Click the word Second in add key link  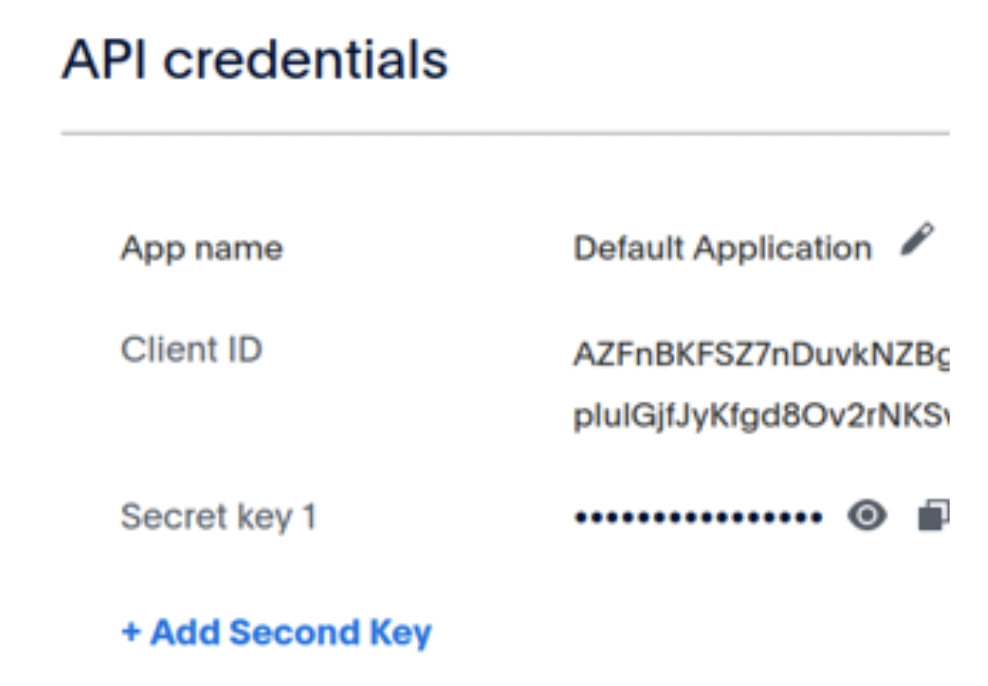coord(294,632)
